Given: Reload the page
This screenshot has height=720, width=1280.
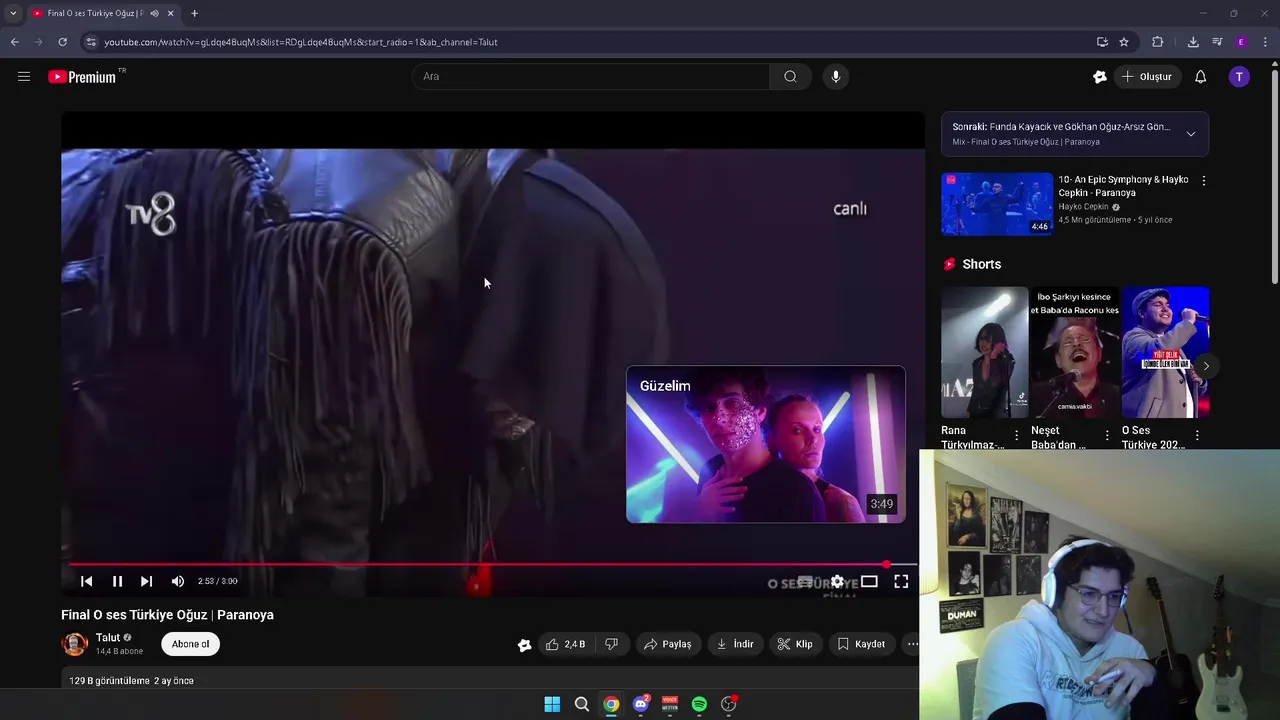Looking at the screenshot, I should pyautogui.click(x=62, y=42).
